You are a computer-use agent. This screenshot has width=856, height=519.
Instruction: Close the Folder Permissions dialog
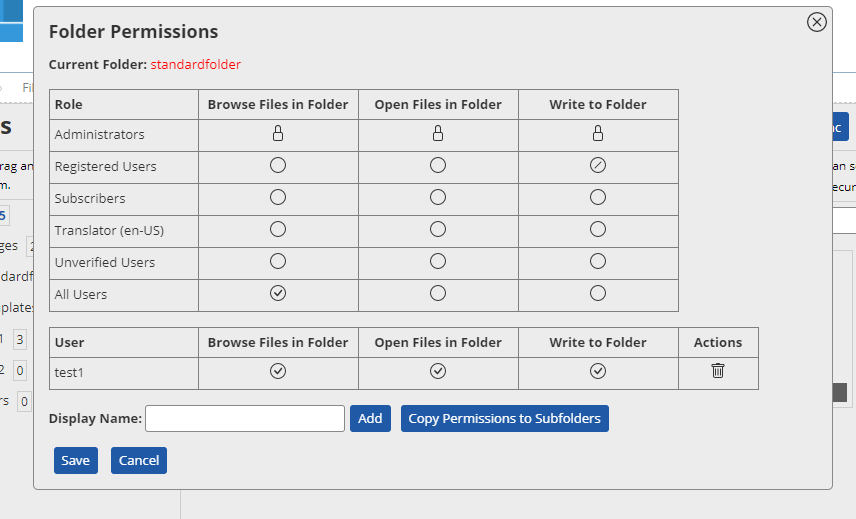tap(817, 22)
